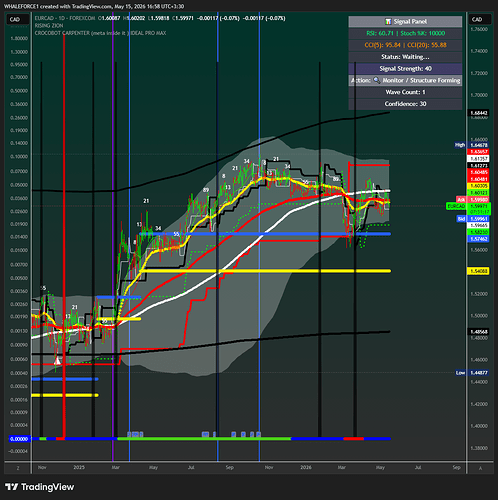Click the blue 0.00000 label on the left scale
Viewport: 498px width, 500px height.
point(19,439)
